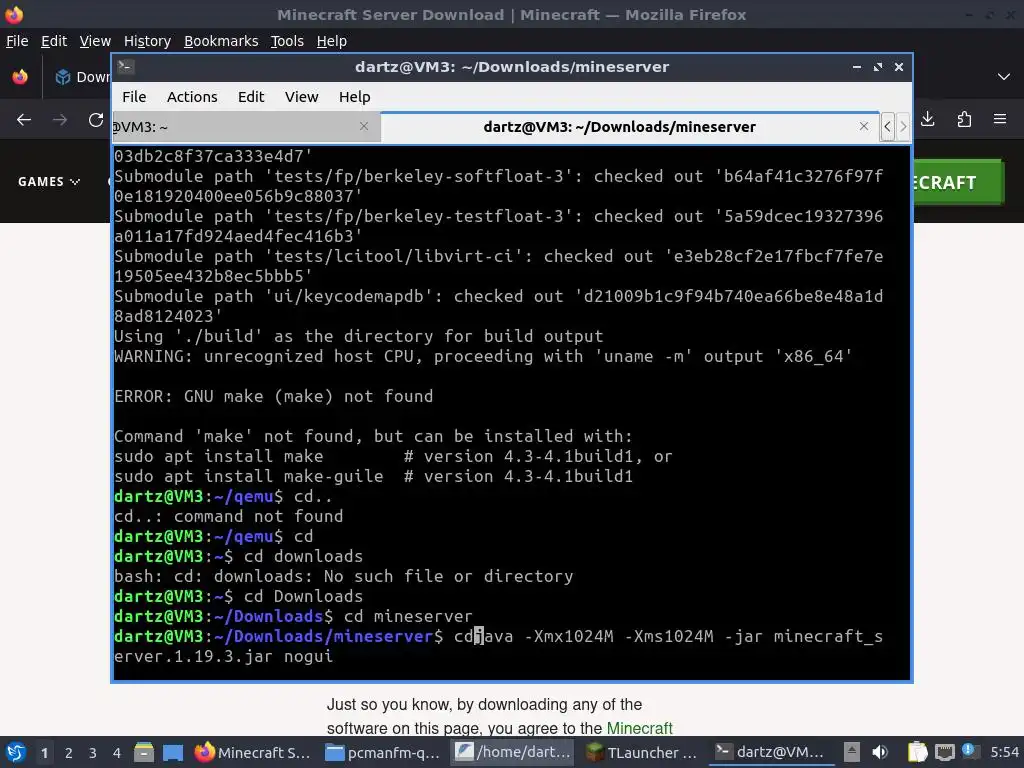
Task: Open Firefox Help menu
Action: click(x=331, y=40)
